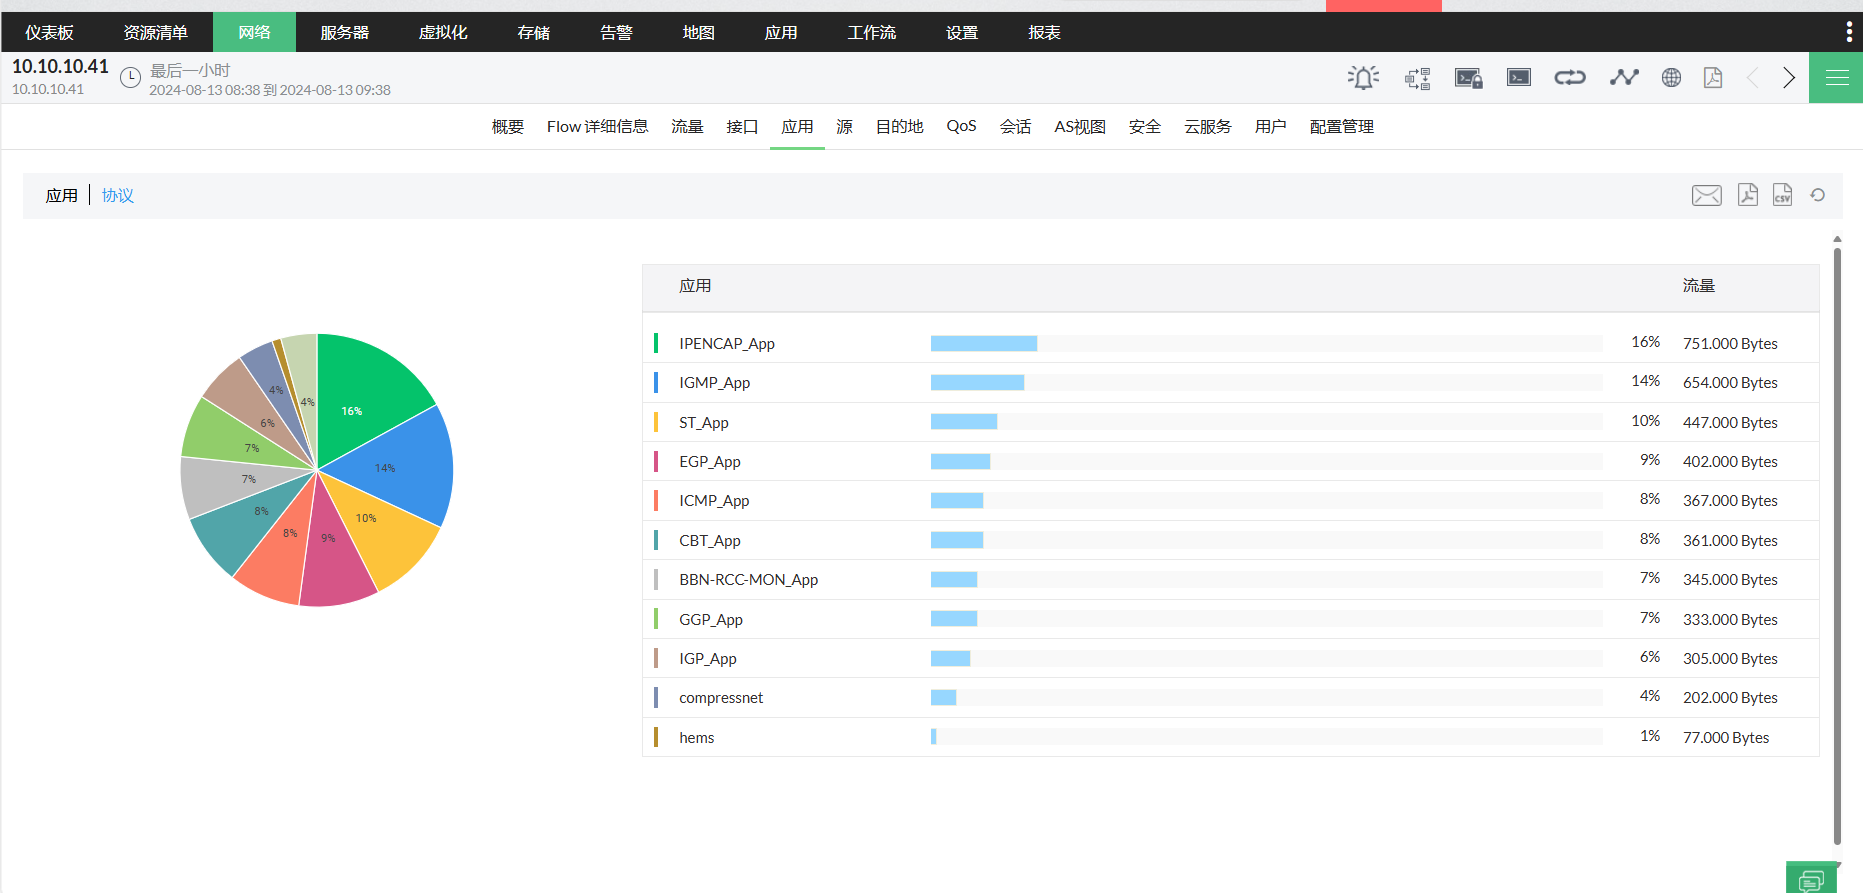Open the locked terminal icon
This screenshot has width=1863, height=893.
point(1468,78)
